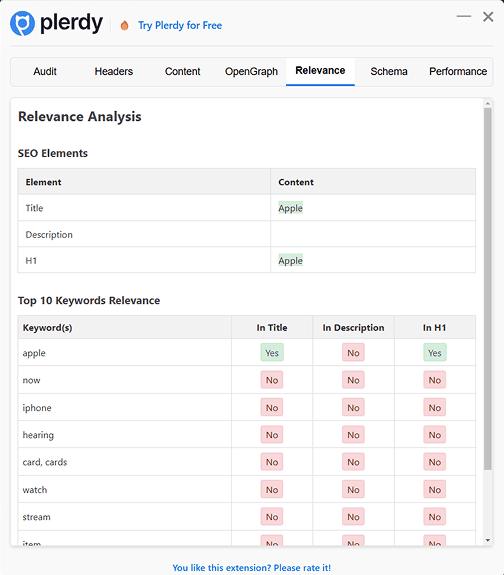
Task: Select the Relevance tab
Action: pyautogui.click(x=320, y=71)
